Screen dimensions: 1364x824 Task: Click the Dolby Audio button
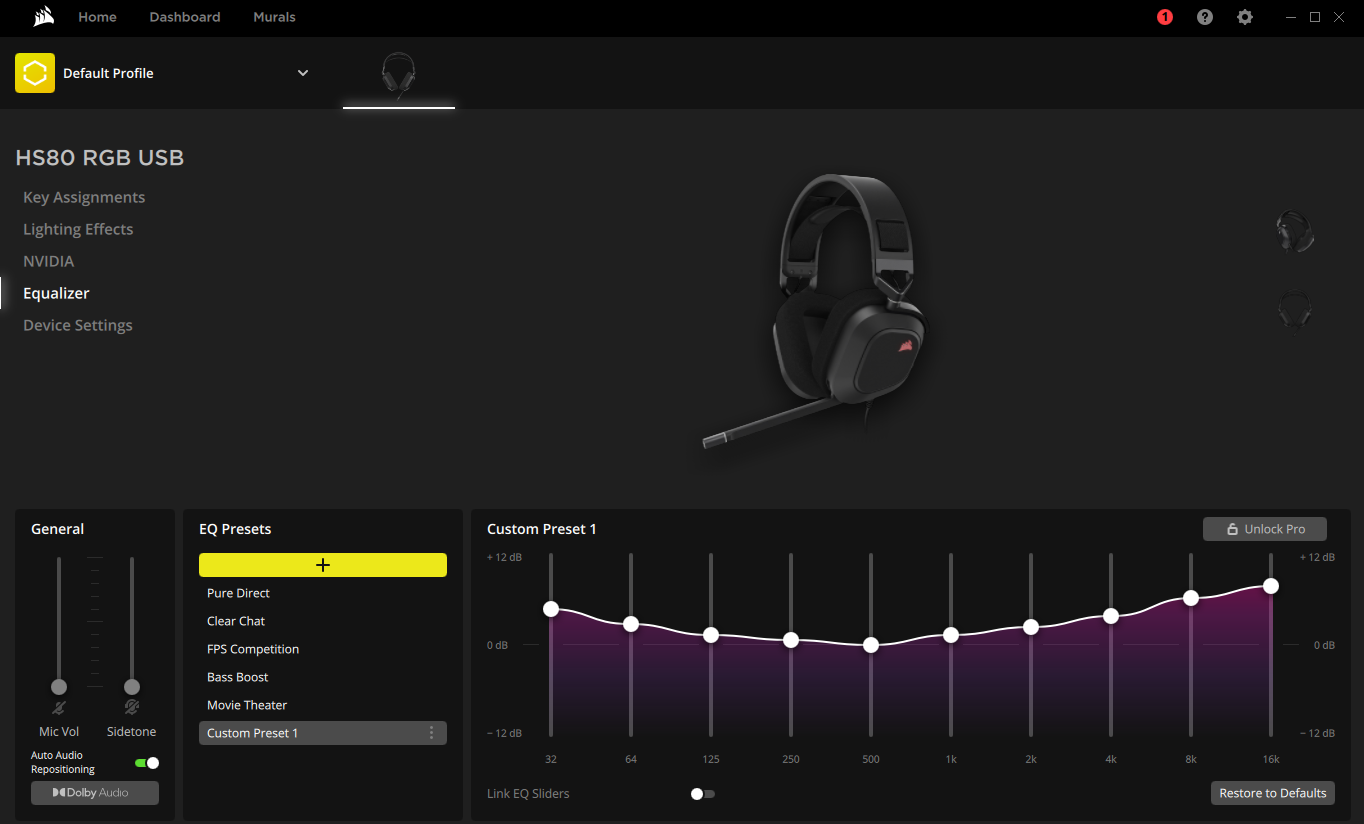pos(95,793)
